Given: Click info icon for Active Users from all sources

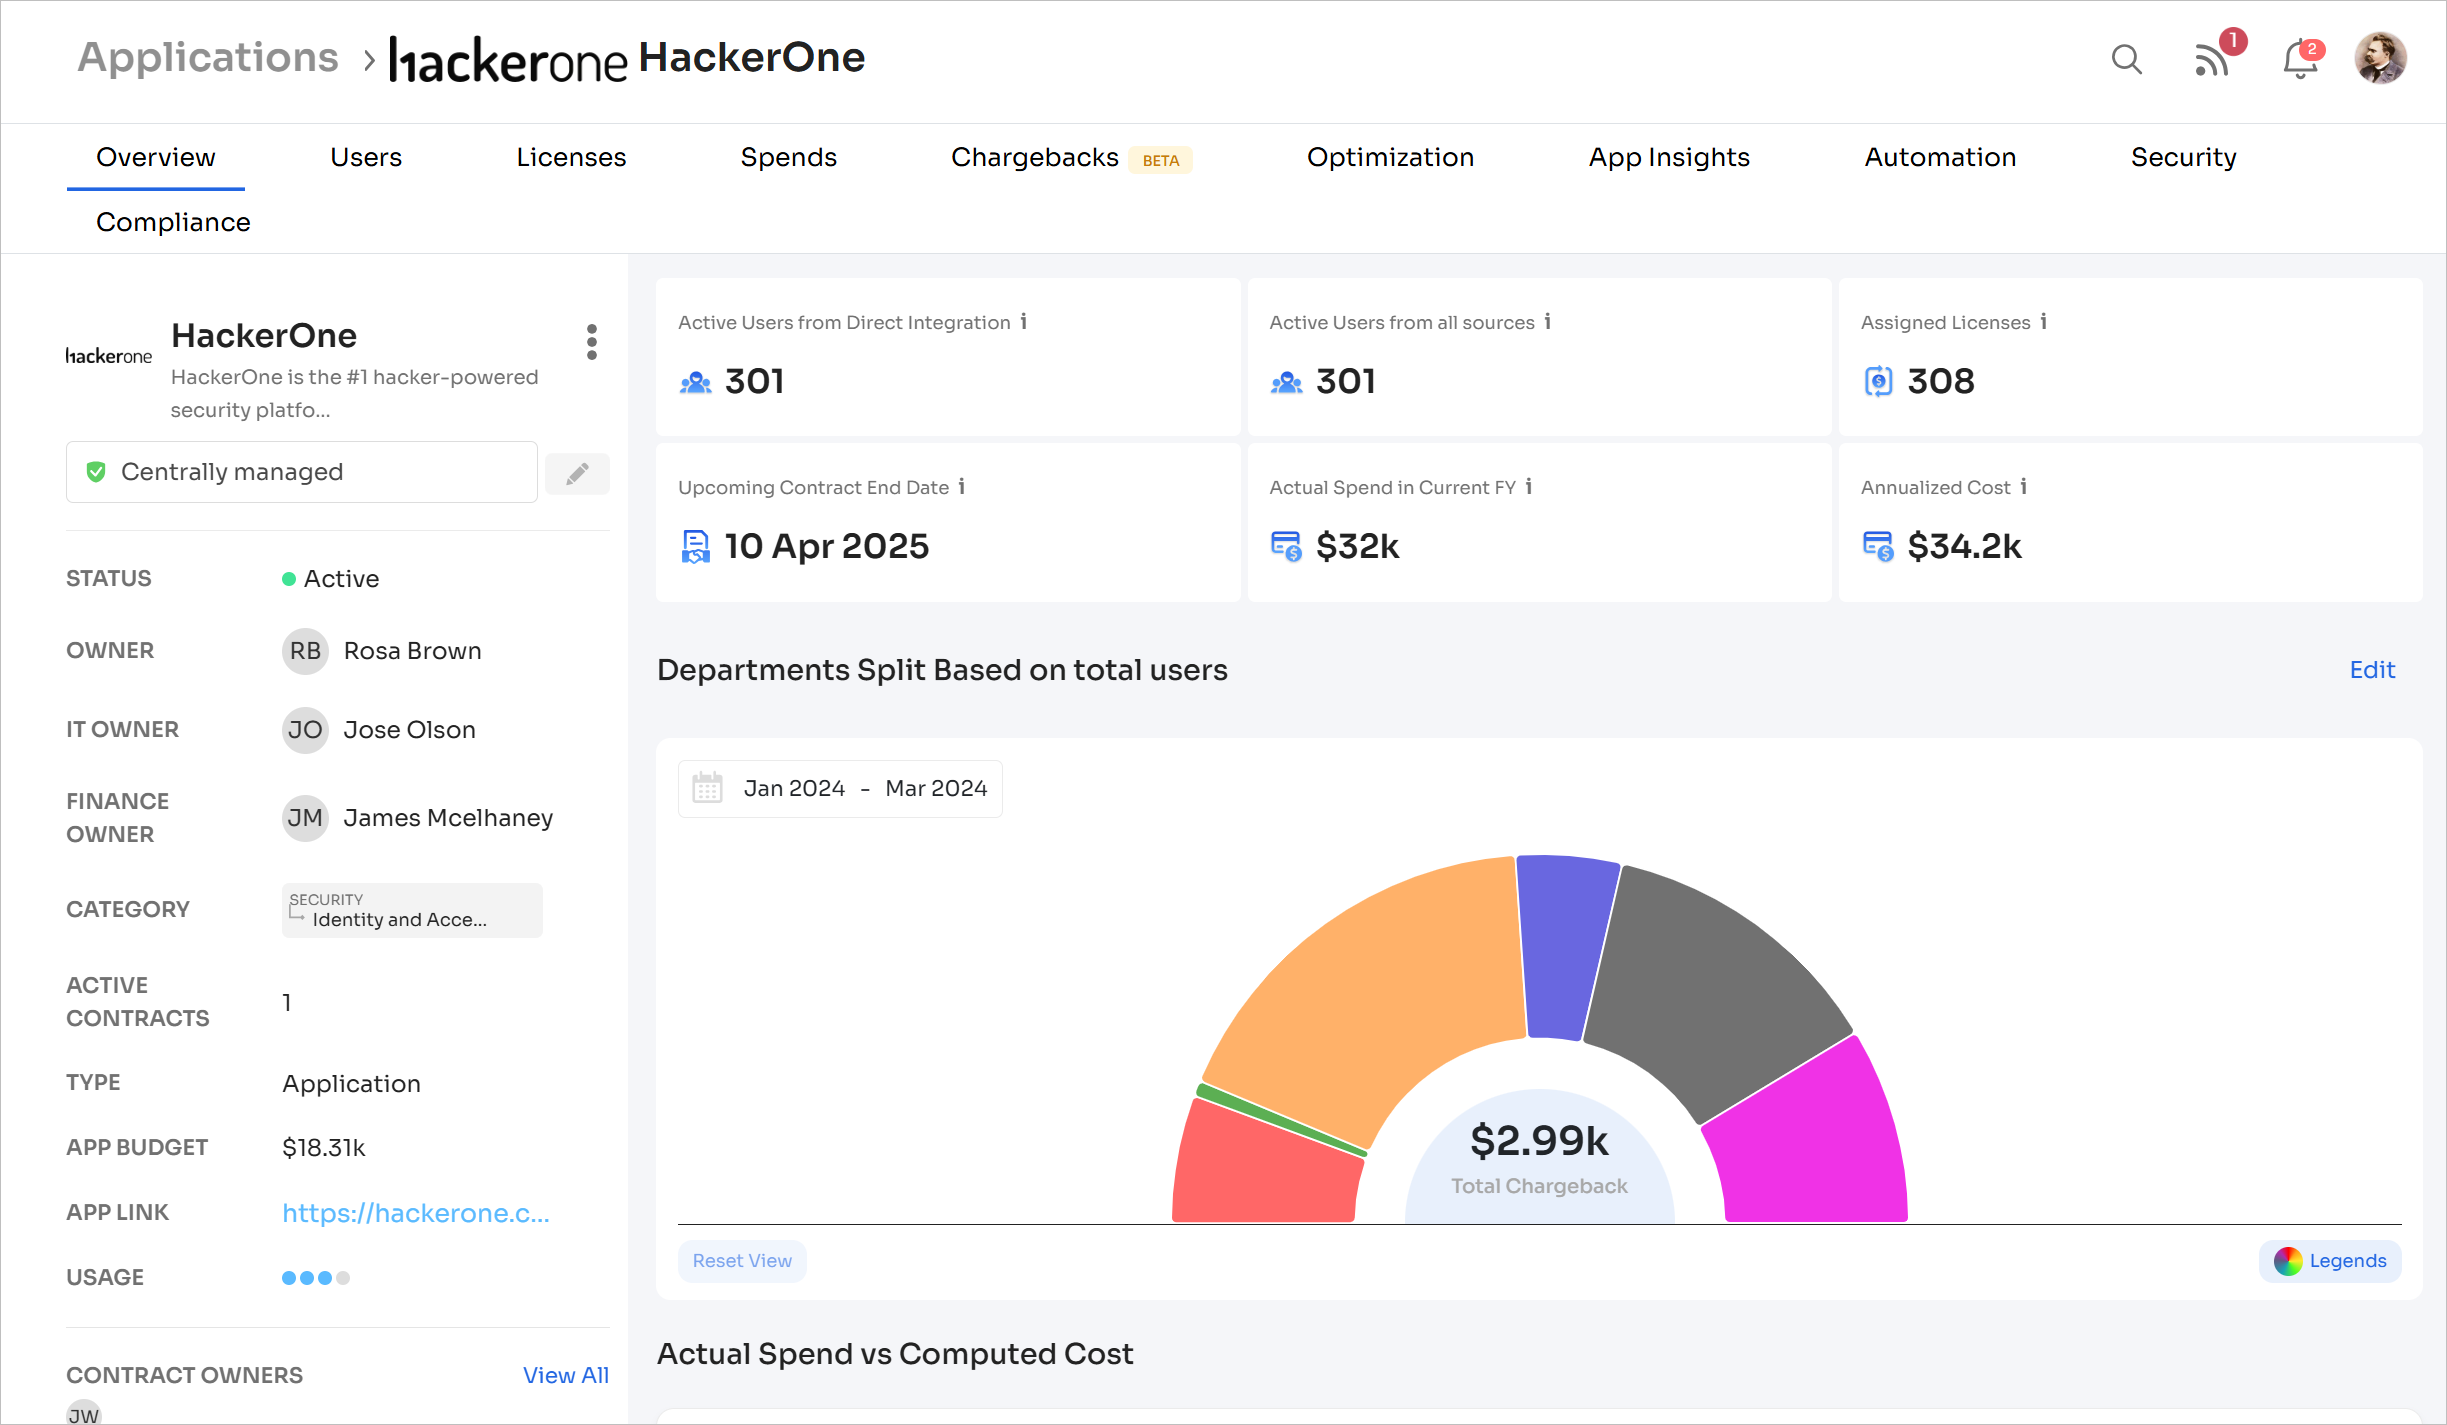Looking at the screenshot, I should [x=1547, y=322].
